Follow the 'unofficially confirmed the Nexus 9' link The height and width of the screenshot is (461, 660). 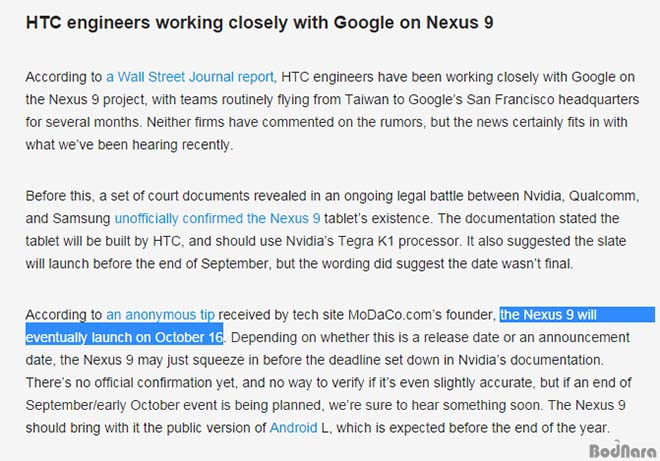[217, 219]
